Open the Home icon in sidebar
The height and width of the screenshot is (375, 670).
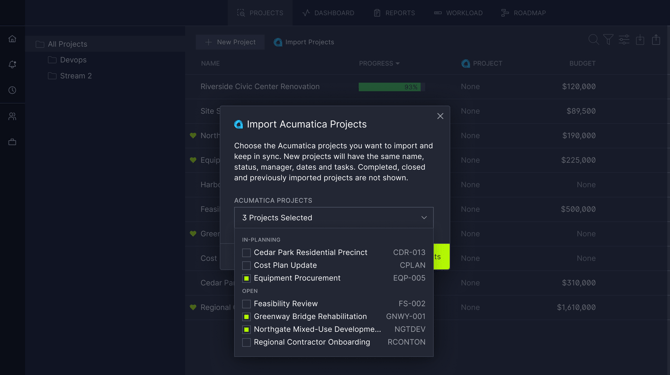(x=12, y=39)
